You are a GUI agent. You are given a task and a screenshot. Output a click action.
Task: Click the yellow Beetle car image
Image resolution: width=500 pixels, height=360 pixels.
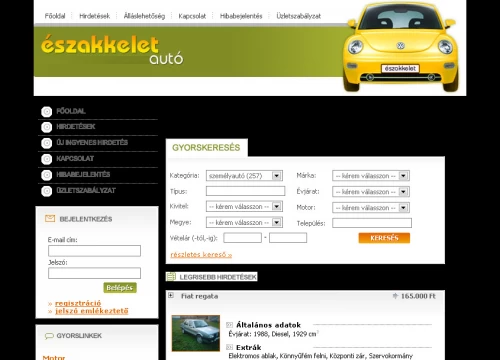point(401,47)
